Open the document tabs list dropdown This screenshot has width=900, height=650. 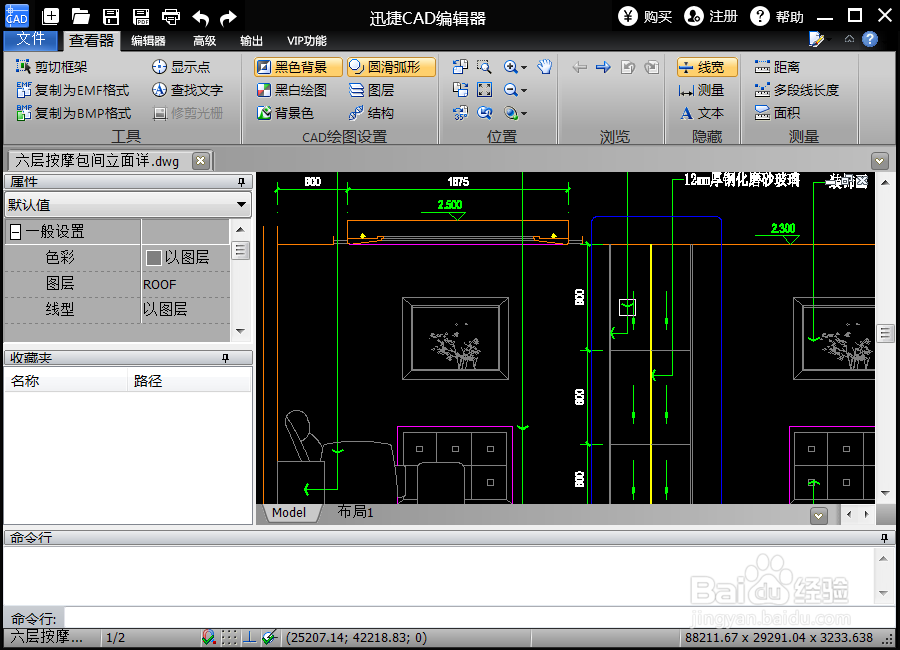click(x=879, y=161)
